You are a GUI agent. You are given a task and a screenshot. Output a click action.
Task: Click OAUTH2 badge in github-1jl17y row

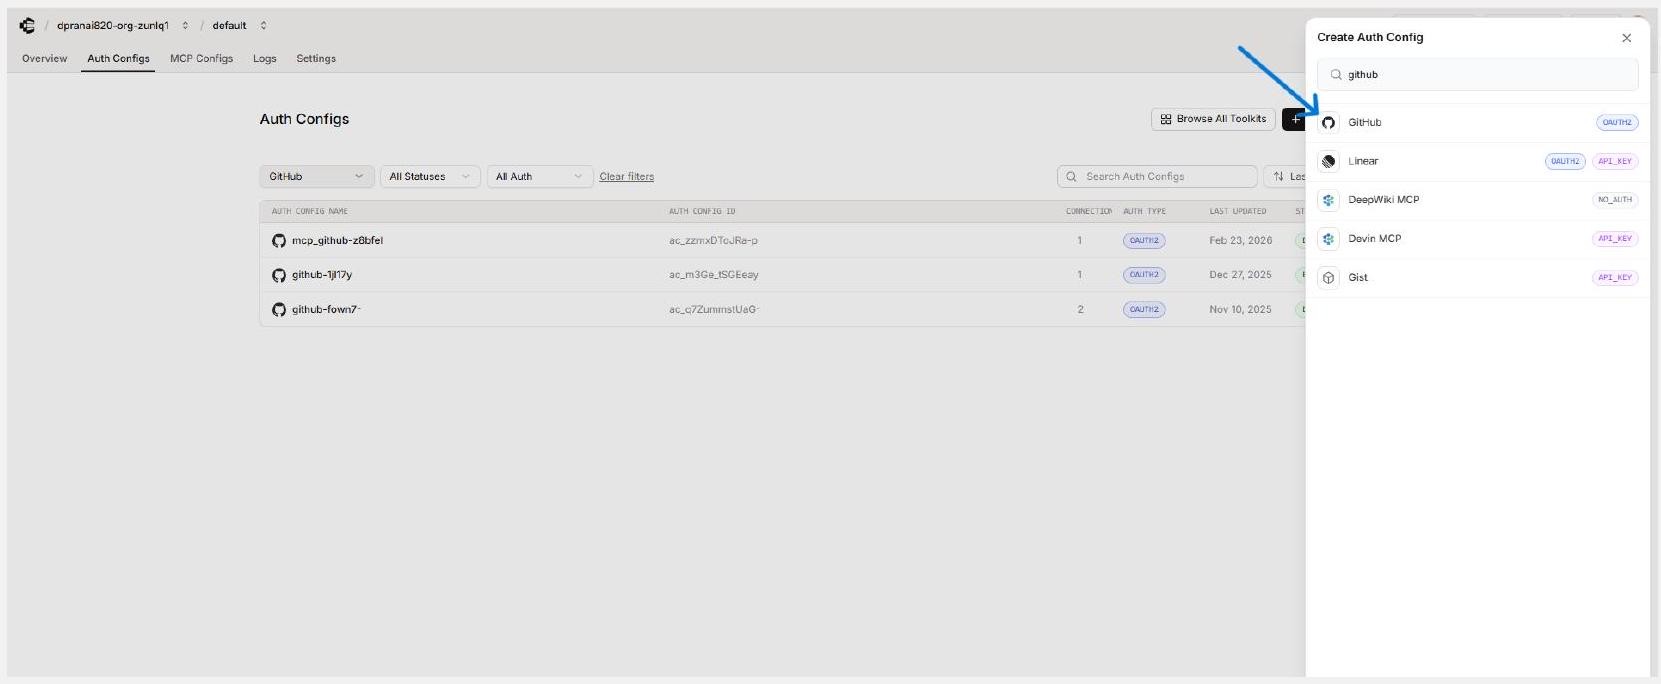pos(1143,275)
